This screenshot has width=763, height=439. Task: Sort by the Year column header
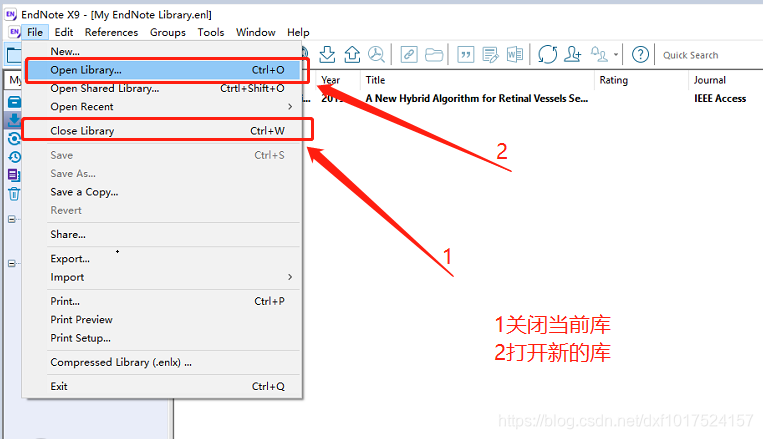tap(338, 80)
